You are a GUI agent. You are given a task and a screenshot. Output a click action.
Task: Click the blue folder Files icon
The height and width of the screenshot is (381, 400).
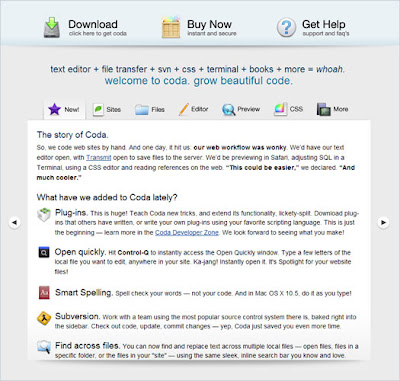pyautogui.click(x=142, y=109)
